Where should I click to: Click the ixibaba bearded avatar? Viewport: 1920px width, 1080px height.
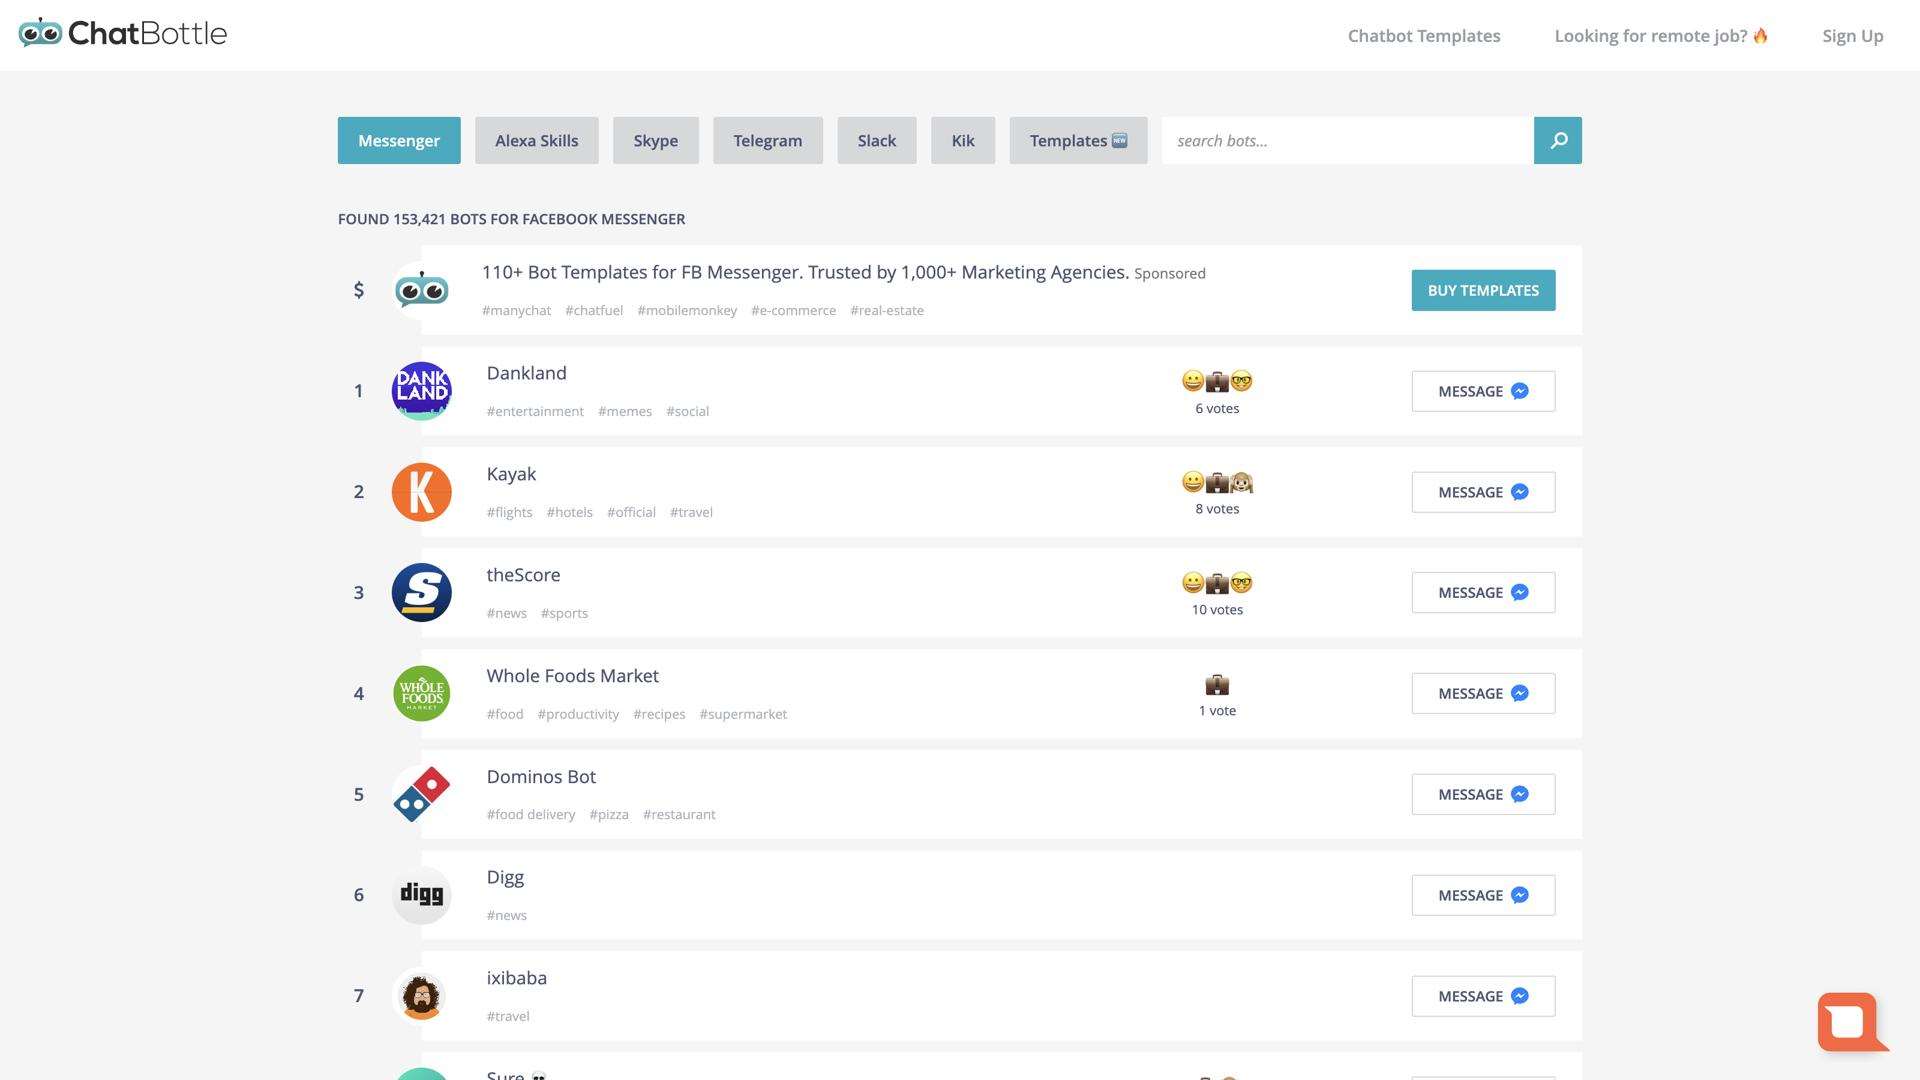(x=421, y=996)
